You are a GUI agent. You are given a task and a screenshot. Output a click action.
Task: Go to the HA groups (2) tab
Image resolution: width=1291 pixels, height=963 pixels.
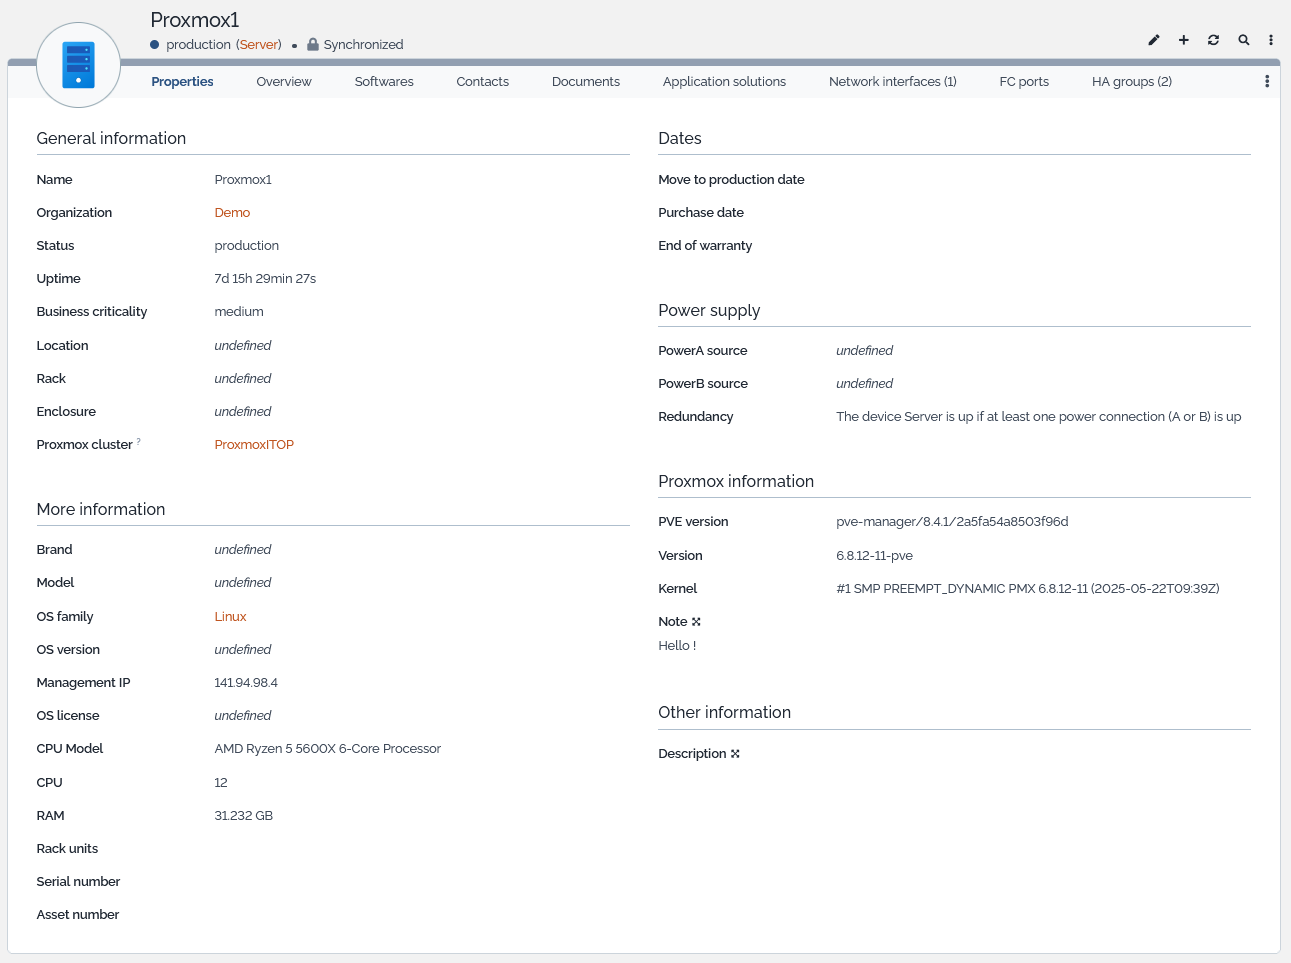1131,82
